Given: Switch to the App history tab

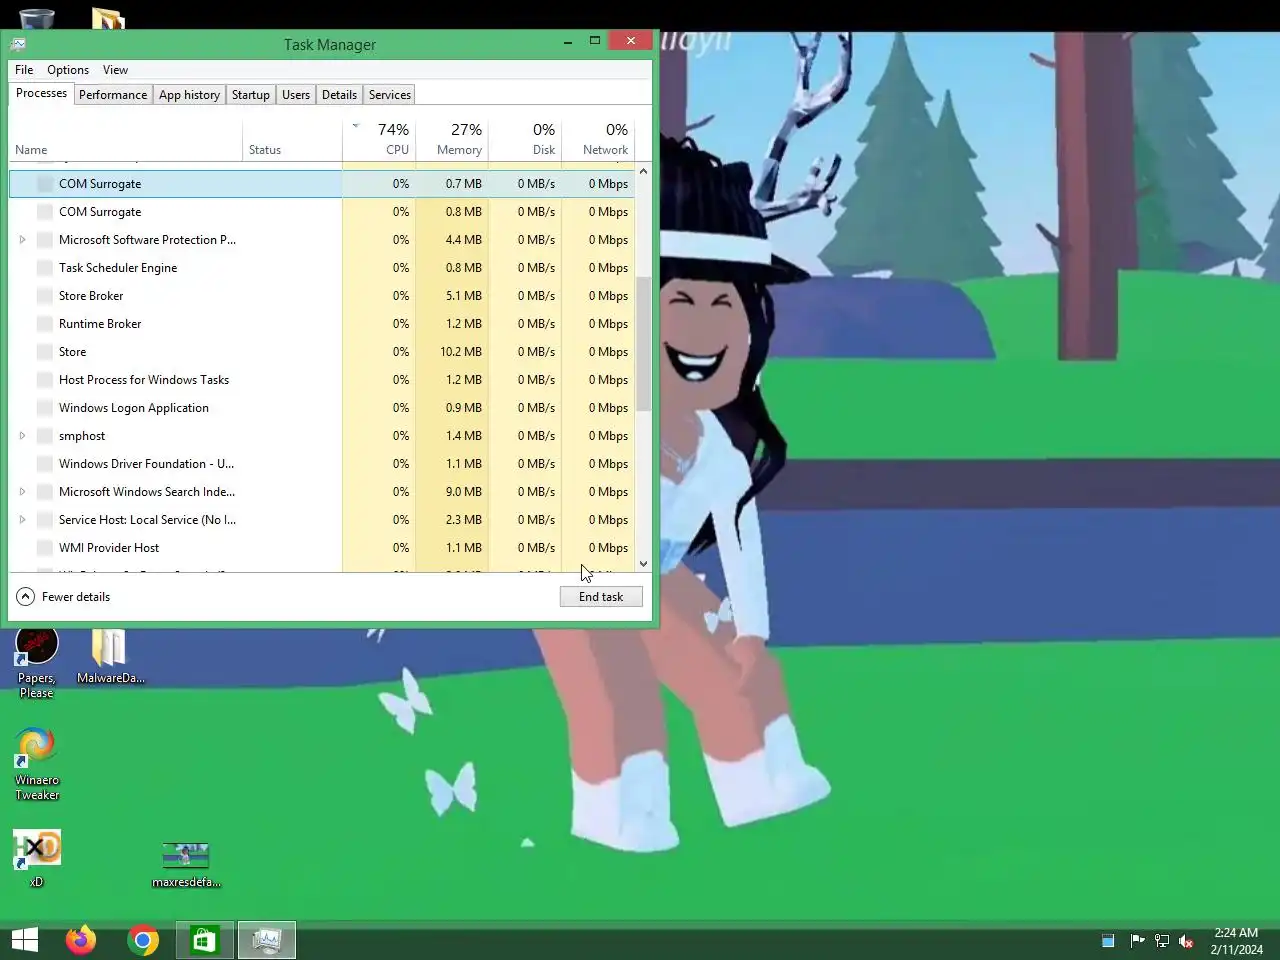Looking at the screenshot, I should tap(189, 95).
